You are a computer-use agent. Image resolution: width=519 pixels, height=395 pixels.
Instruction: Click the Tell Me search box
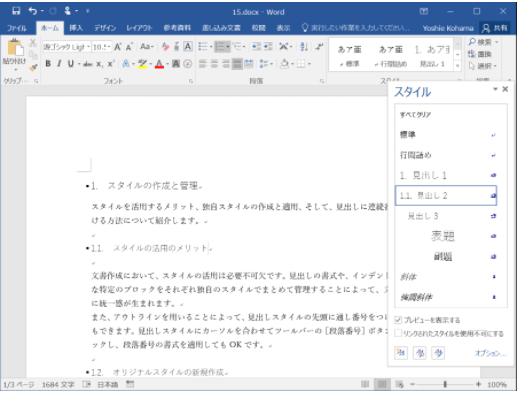pyautogui.click(x=355, y=28)
